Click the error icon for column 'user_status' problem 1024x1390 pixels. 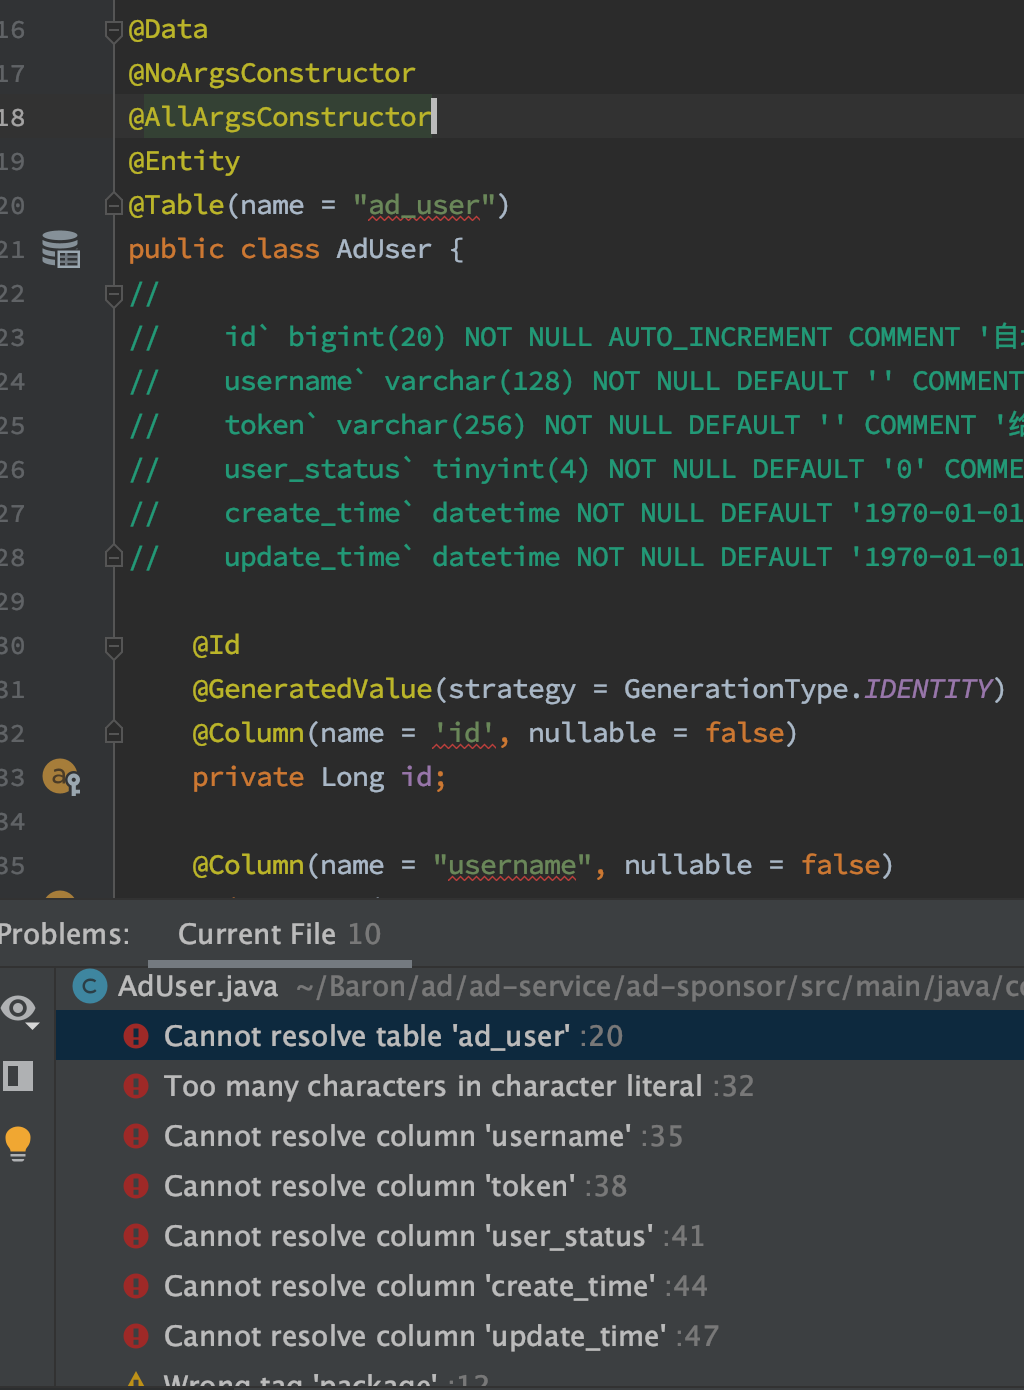(x=136, y=1236)
